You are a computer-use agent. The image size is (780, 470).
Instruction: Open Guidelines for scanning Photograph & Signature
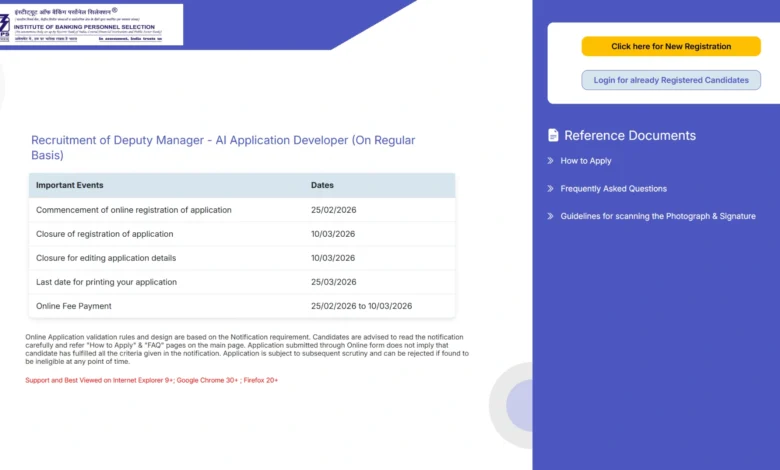pos(658,216)
